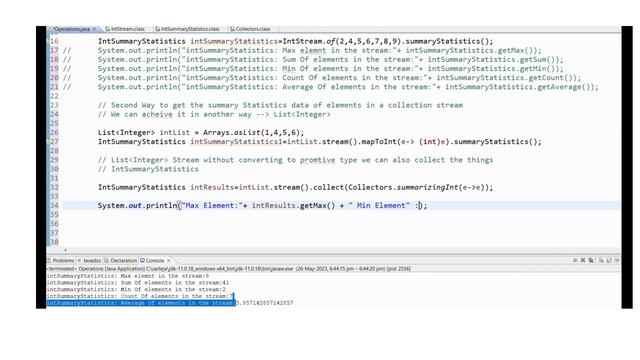Click variable 'intSummaryStatistics1' on line 27
This screenshot has height=360, width=640.
pos(236,142)
